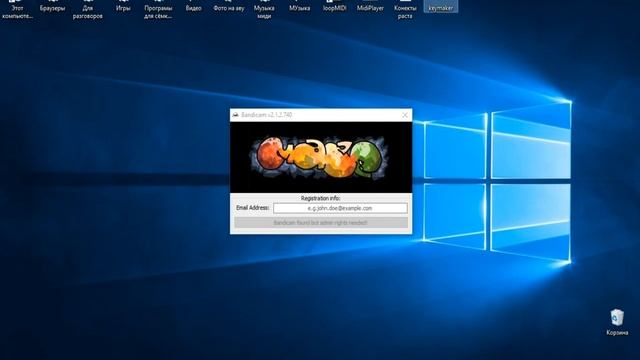
Task: Click the Email Address input field
Action: click(x=340, y=208)
